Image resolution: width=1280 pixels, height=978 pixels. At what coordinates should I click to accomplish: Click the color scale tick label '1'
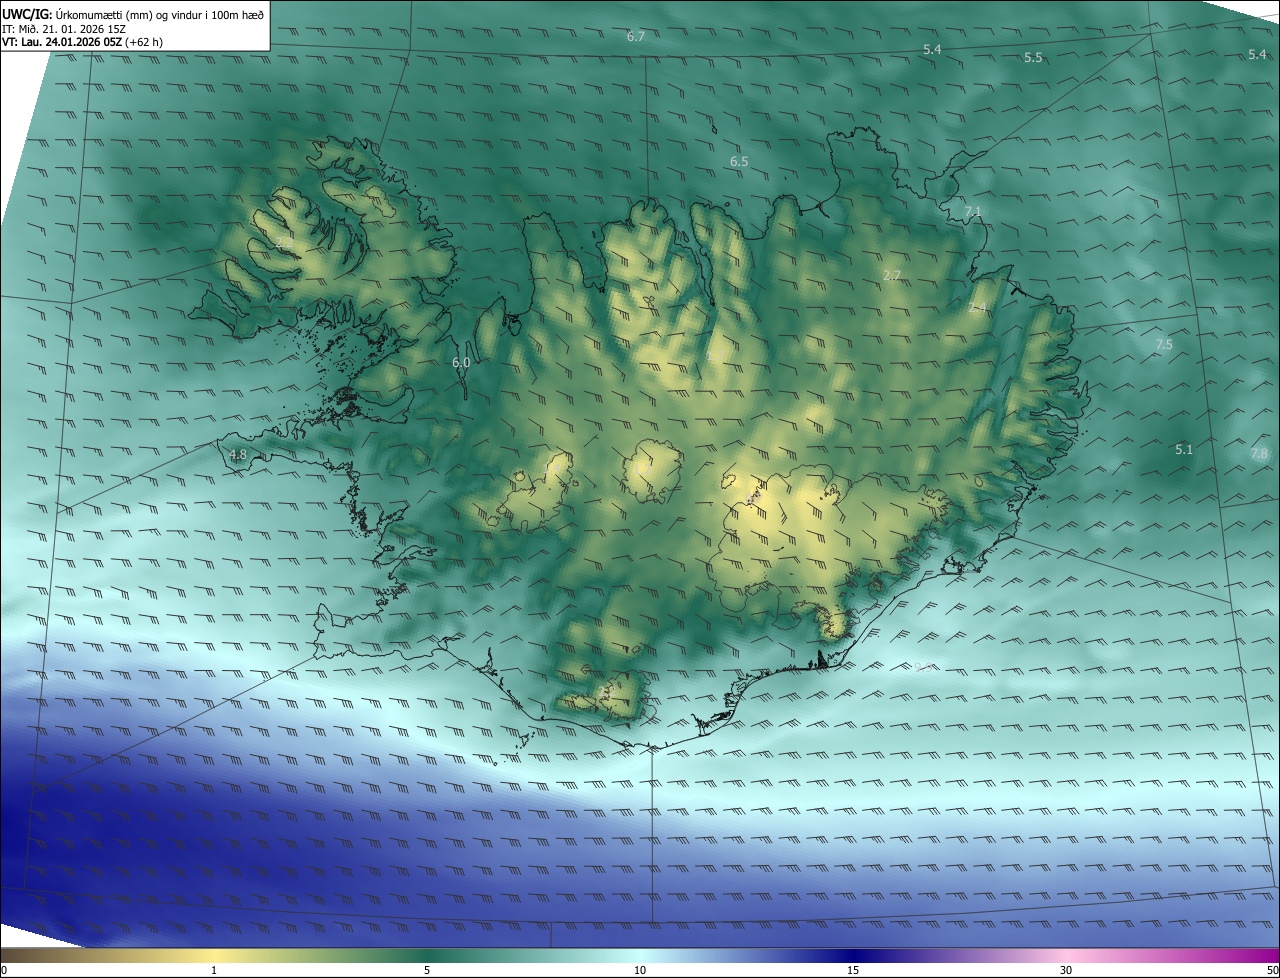(214, 970)
